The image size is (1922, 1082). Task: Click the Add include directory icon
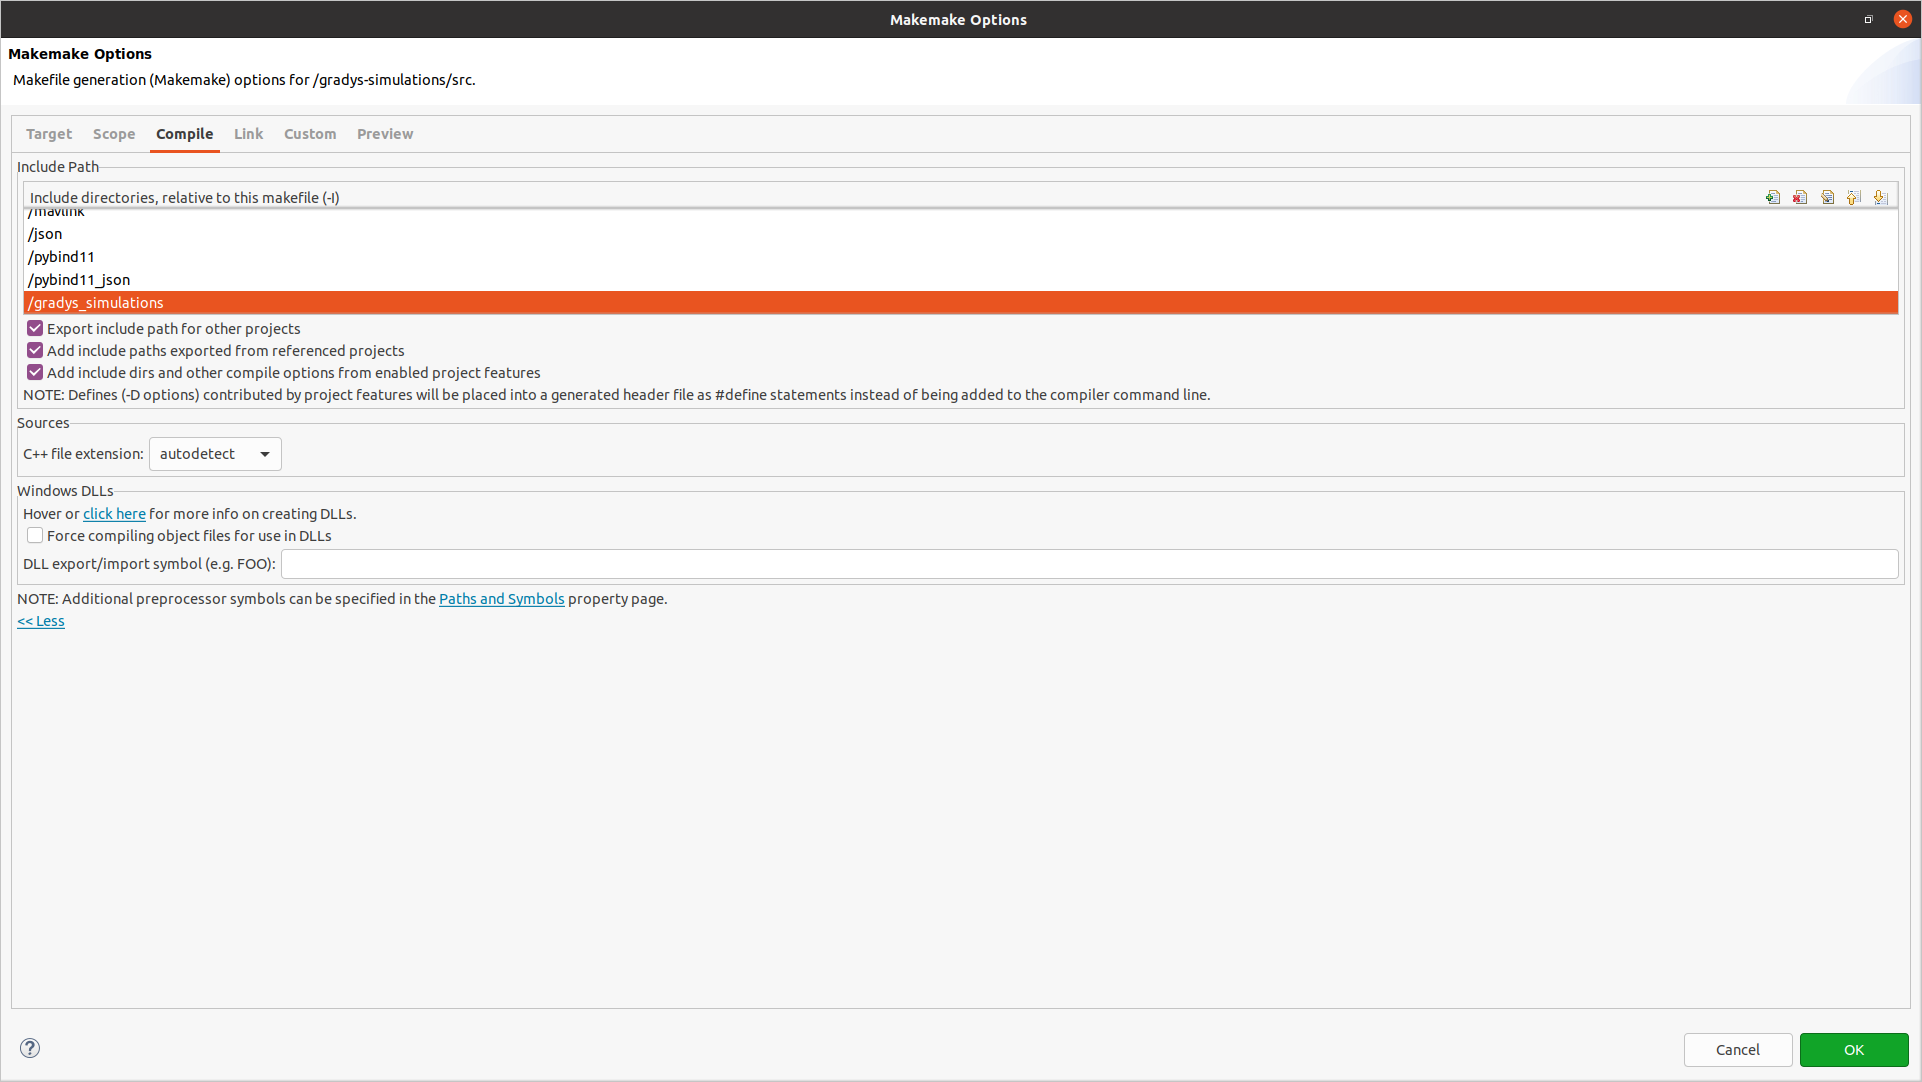click(1773, 197)
